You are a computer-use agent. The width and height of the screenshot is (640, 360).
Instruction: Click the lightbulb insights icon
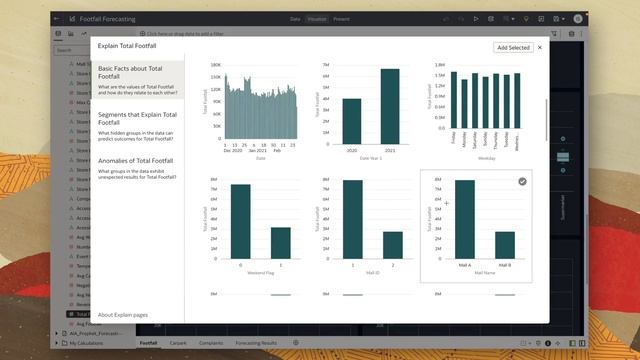pos(526,19)
